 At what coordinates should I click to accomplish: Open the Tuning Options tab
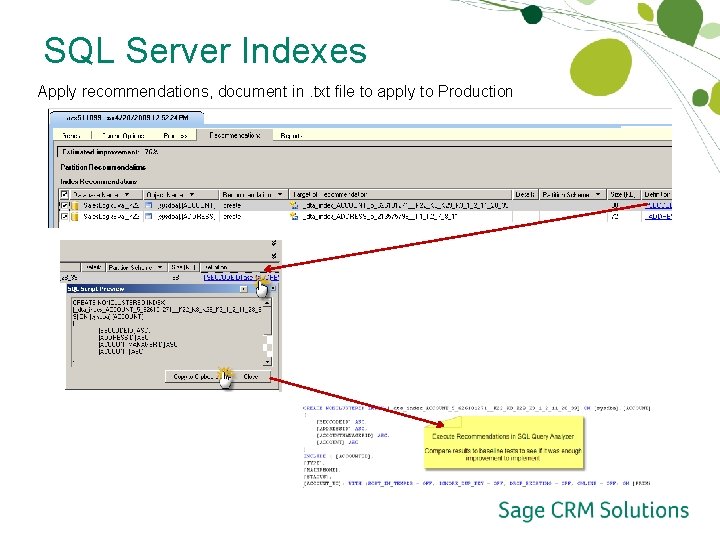(123, 136)
